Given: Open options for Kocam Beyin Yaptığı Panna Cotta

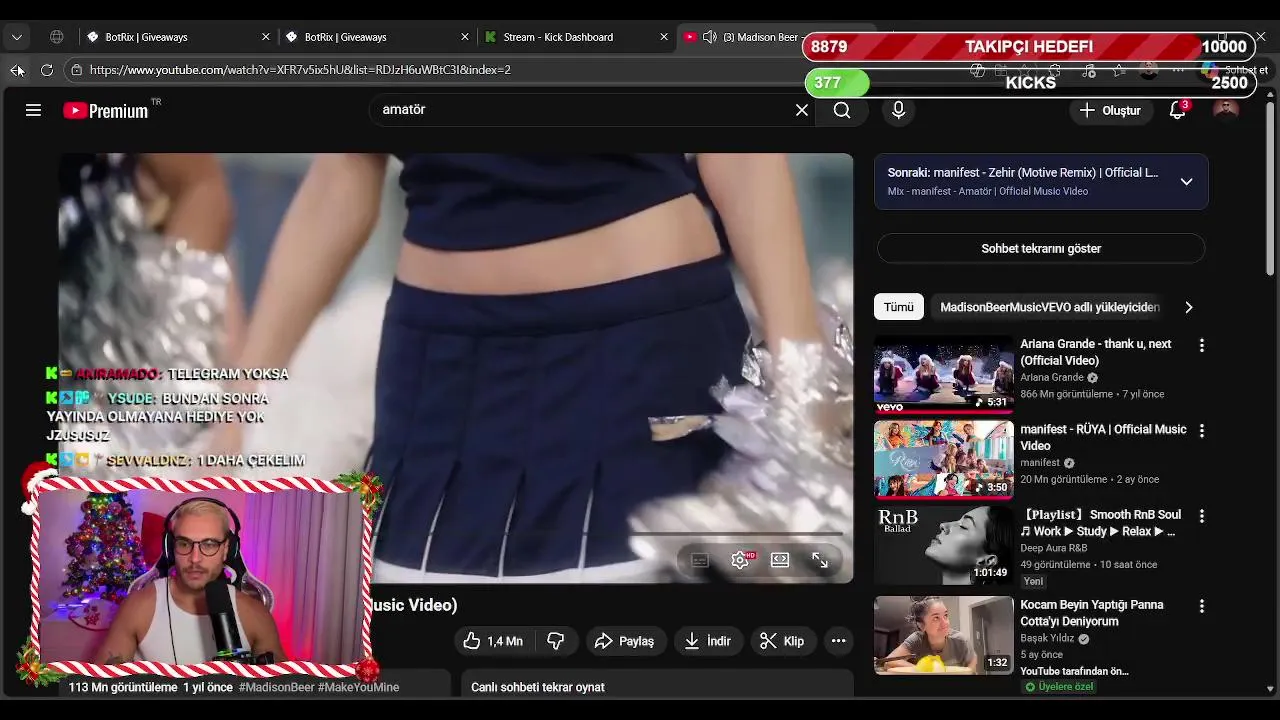Looking at the screenshot, I should 1202,606.
